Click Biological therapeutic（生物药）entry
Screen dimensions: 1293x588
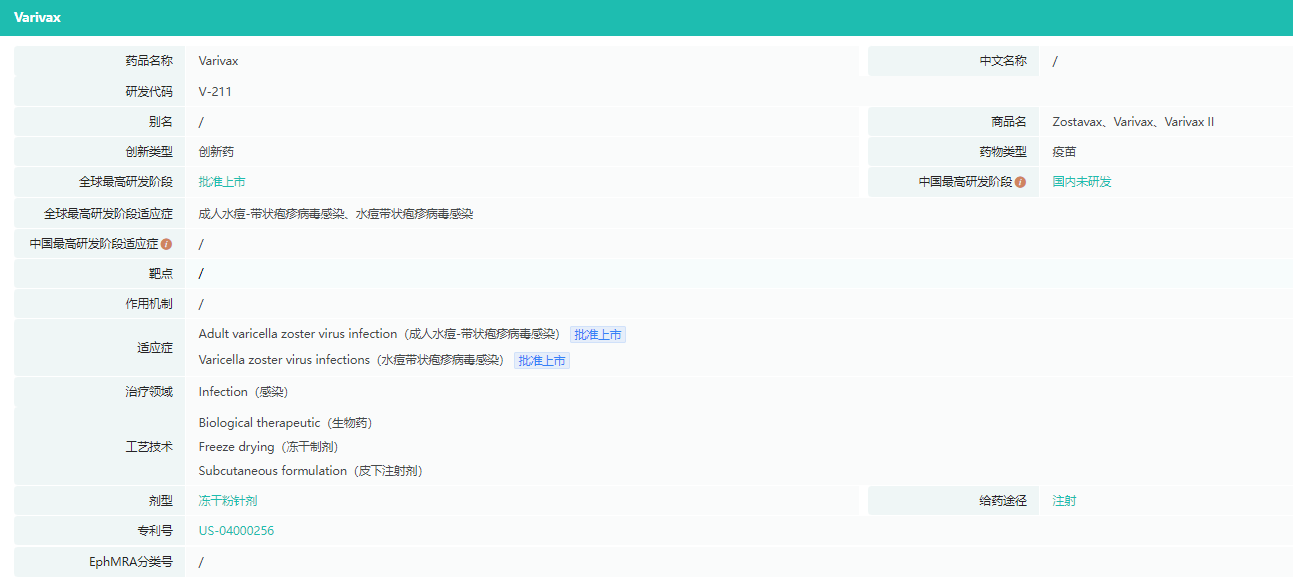point(285,423)
